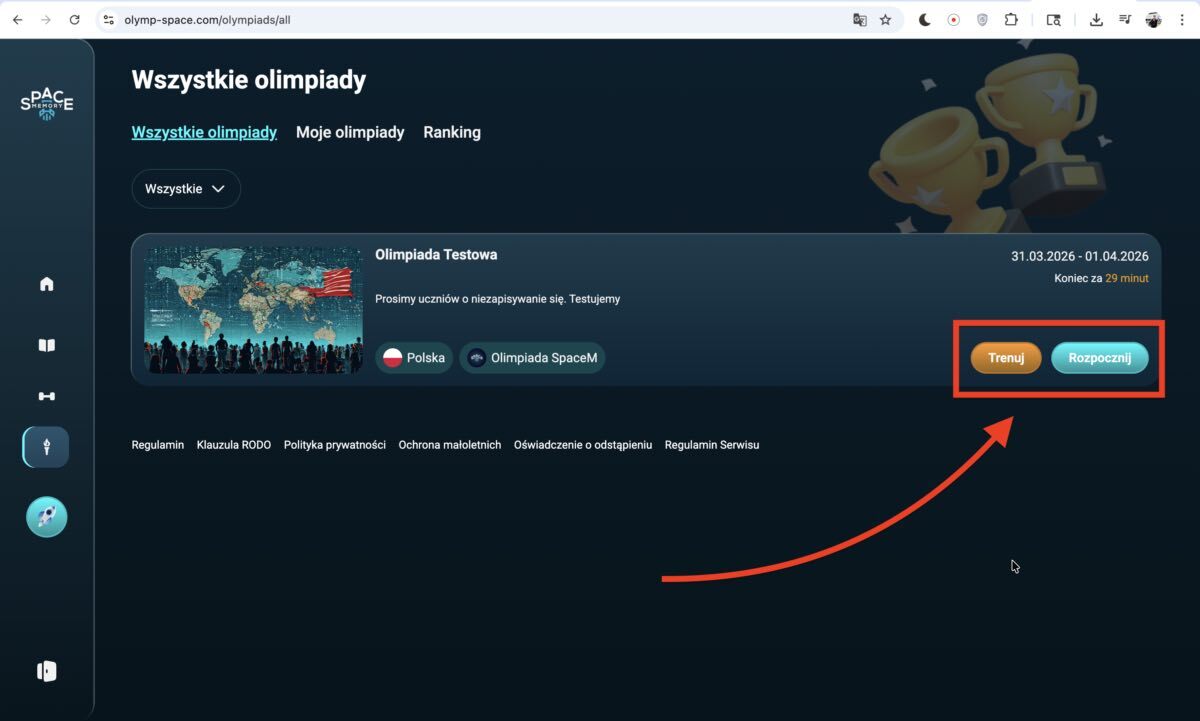This screenshot has width=1200, height=721.
Task: Select the torch olympiads icon in sidebar
Action: [x=46, y=447]
